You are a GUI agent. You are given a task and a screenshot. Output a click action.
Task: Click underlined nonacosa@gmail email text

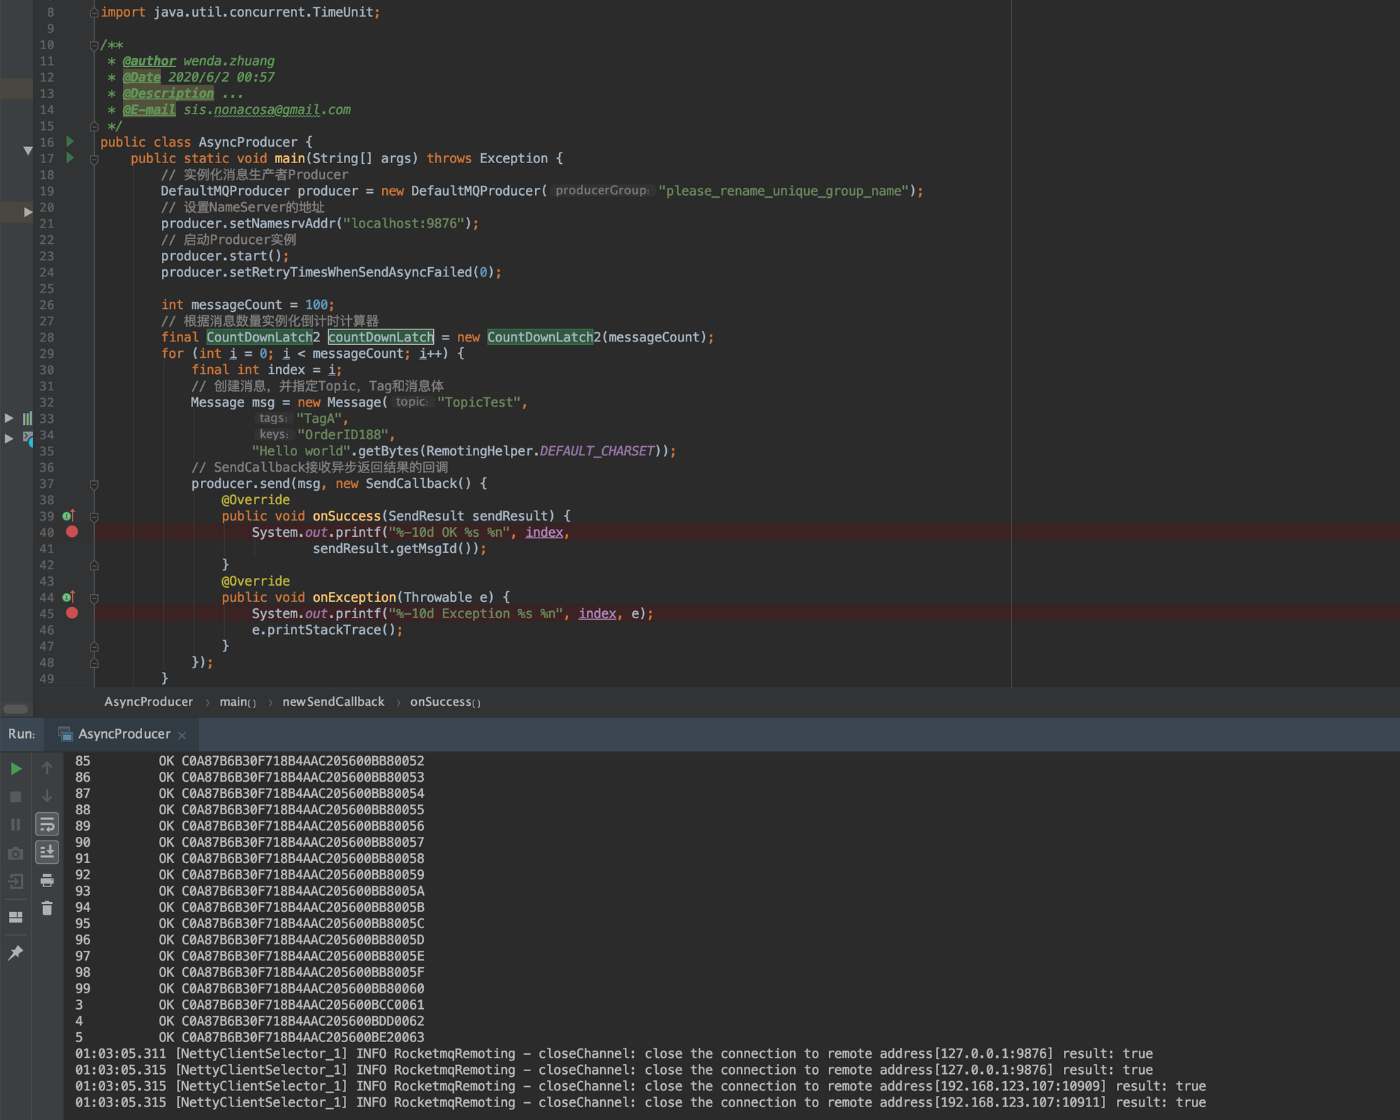(x=267, y=110)
